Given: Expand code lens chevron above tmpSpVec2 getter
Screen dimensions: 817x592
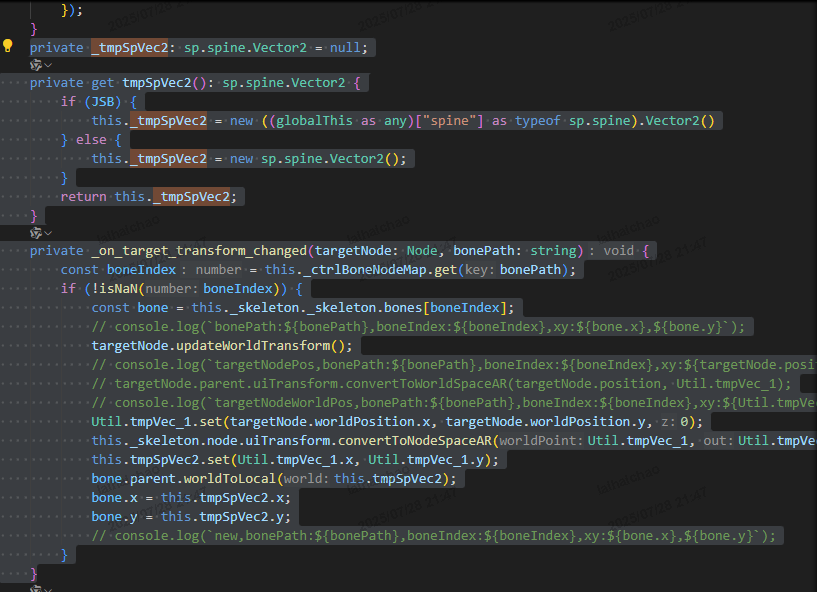Looking at the screenshot, I should coord(48,65).
